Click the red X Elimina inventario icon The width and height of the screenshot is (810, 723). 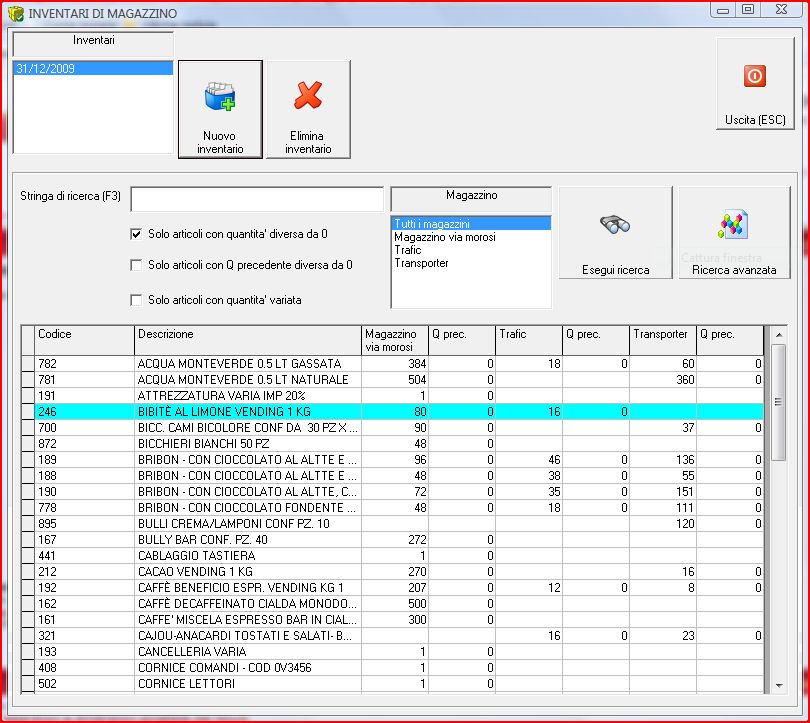click(308, 96)
